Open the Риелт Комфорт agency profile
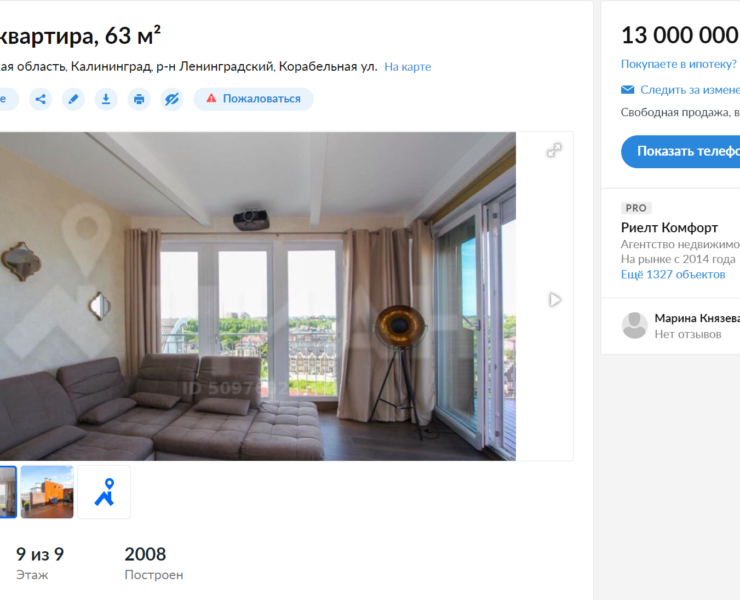The height and width of the screenshot is (600, 740). tap(669, 228)
